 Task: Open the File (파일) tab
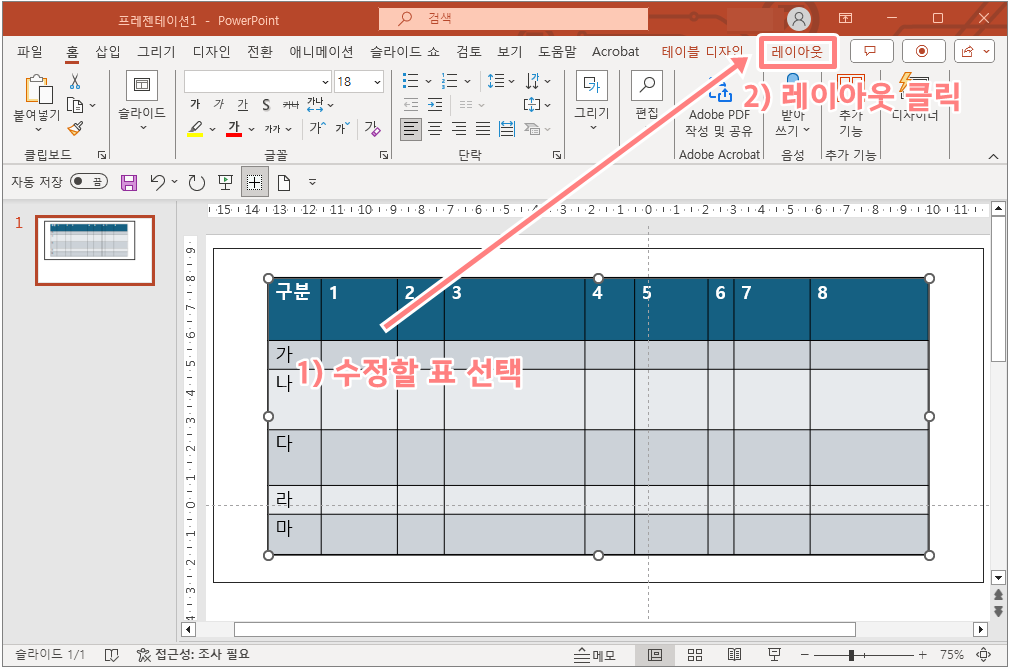30,52
